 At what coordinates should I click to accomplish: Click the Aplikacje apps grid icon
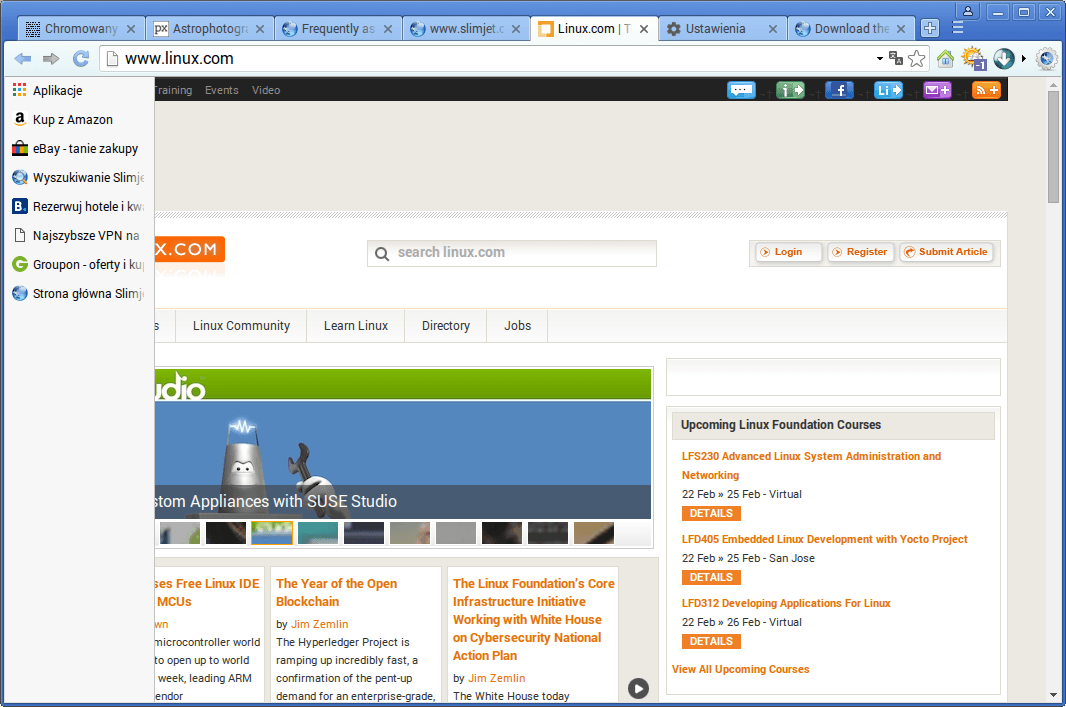20,90
